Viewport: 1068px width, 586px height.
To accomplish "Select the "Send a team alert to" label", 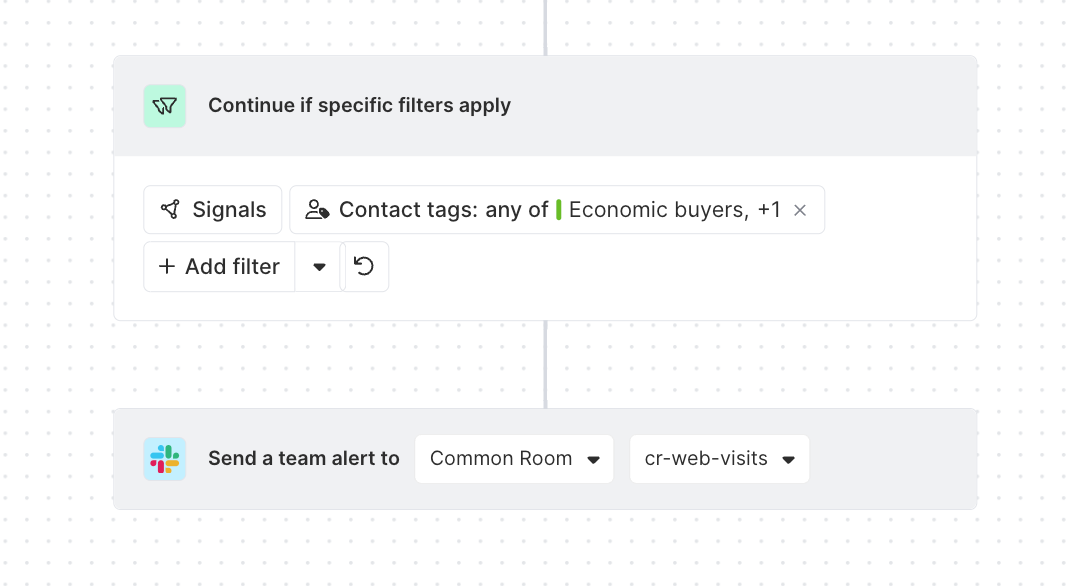I will (304, 459).
